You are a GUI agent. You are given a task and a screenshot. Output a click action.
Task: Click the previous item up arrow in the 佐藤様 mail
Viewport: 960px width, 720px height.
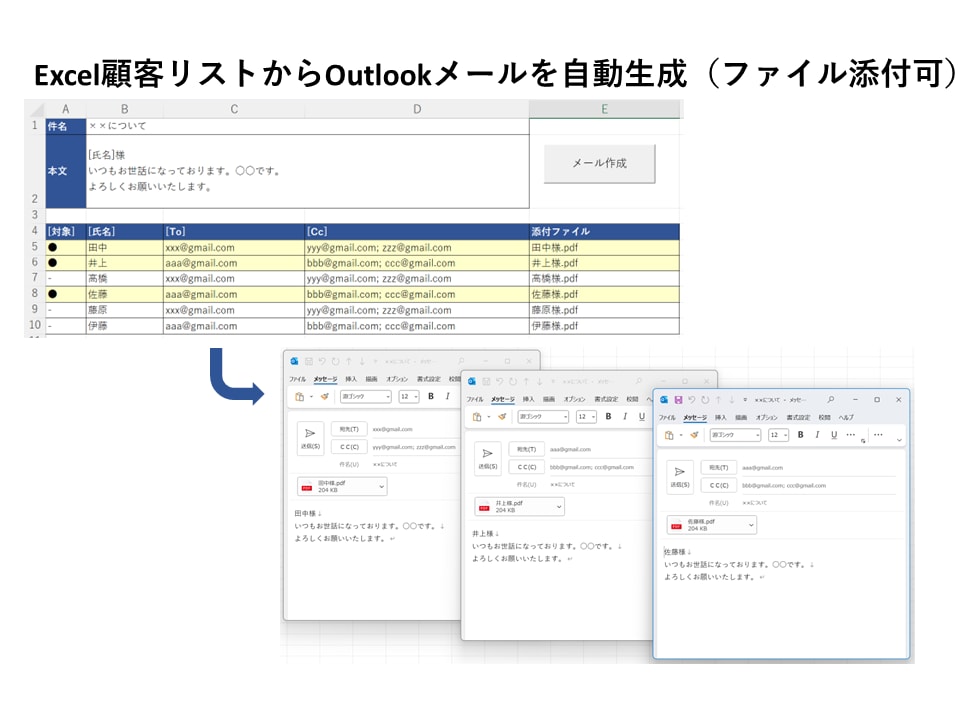[x=719, y=400]
